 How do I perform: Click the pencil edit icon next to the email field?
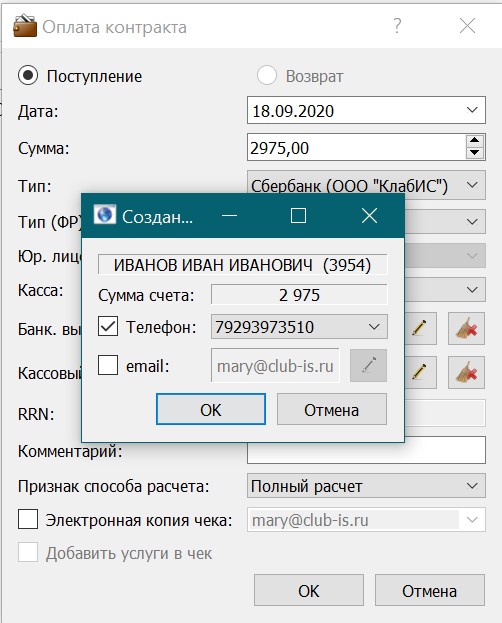tap(368, 366)
